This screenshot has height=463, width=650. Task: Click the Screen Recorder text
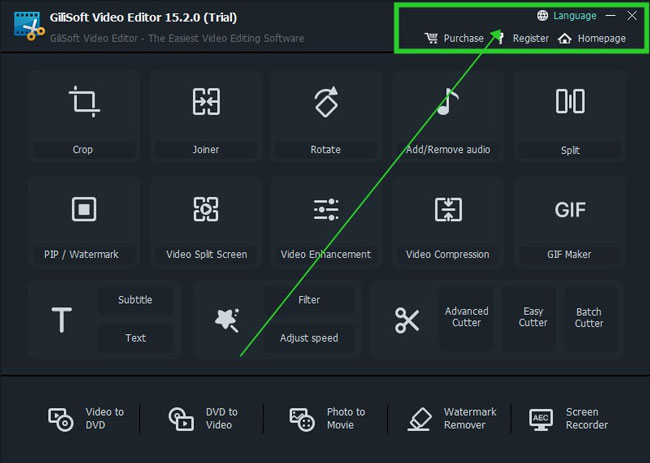click(587, 418)
